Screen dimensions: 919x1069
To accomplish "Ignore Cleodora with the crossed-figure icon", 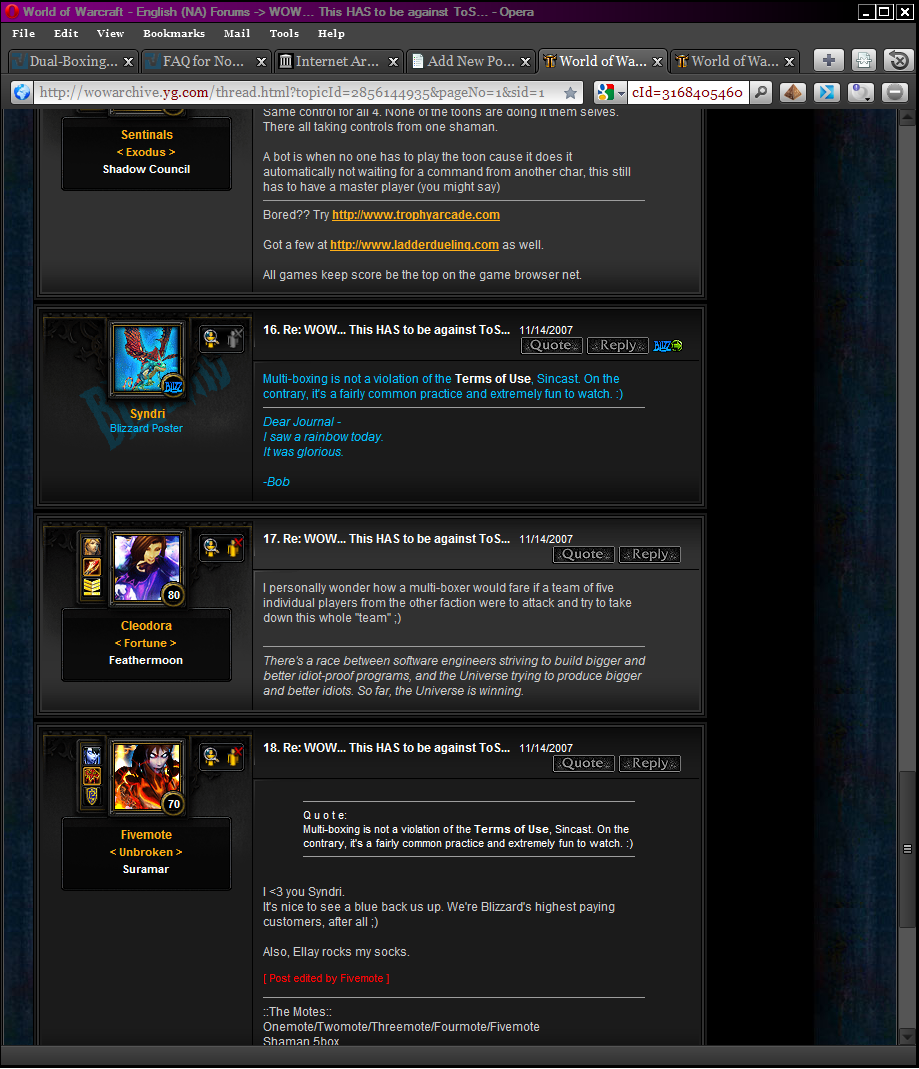I will point(234,547).
